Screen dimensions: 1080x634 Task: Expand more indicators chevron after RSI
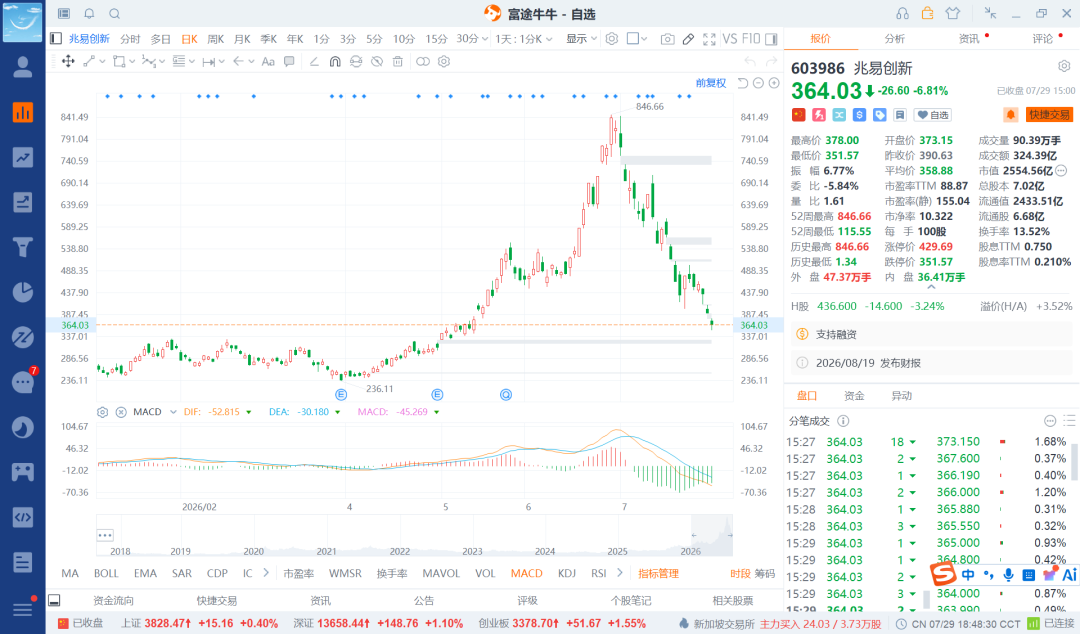click(620, 573)
